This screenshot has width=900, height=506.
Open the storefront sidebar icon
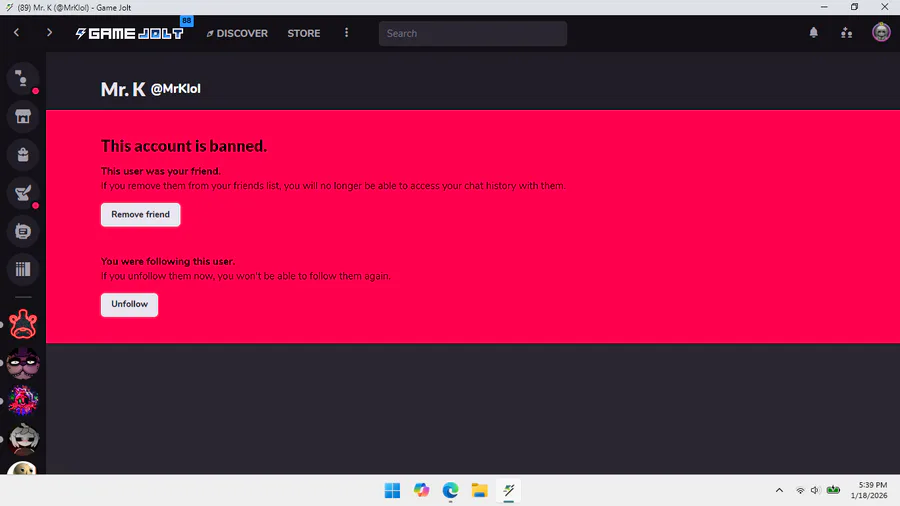tap(23, 116)
